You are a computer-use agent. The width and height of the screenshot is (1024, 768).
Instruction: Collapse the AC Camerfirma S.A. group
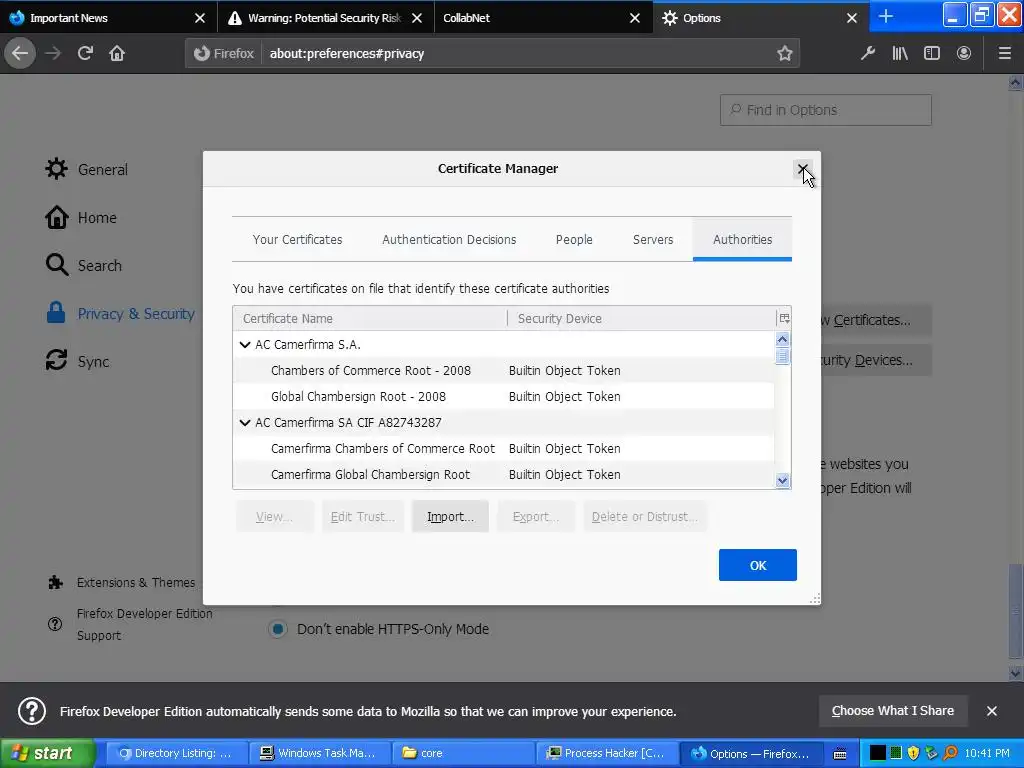click(x=245, y=344)
